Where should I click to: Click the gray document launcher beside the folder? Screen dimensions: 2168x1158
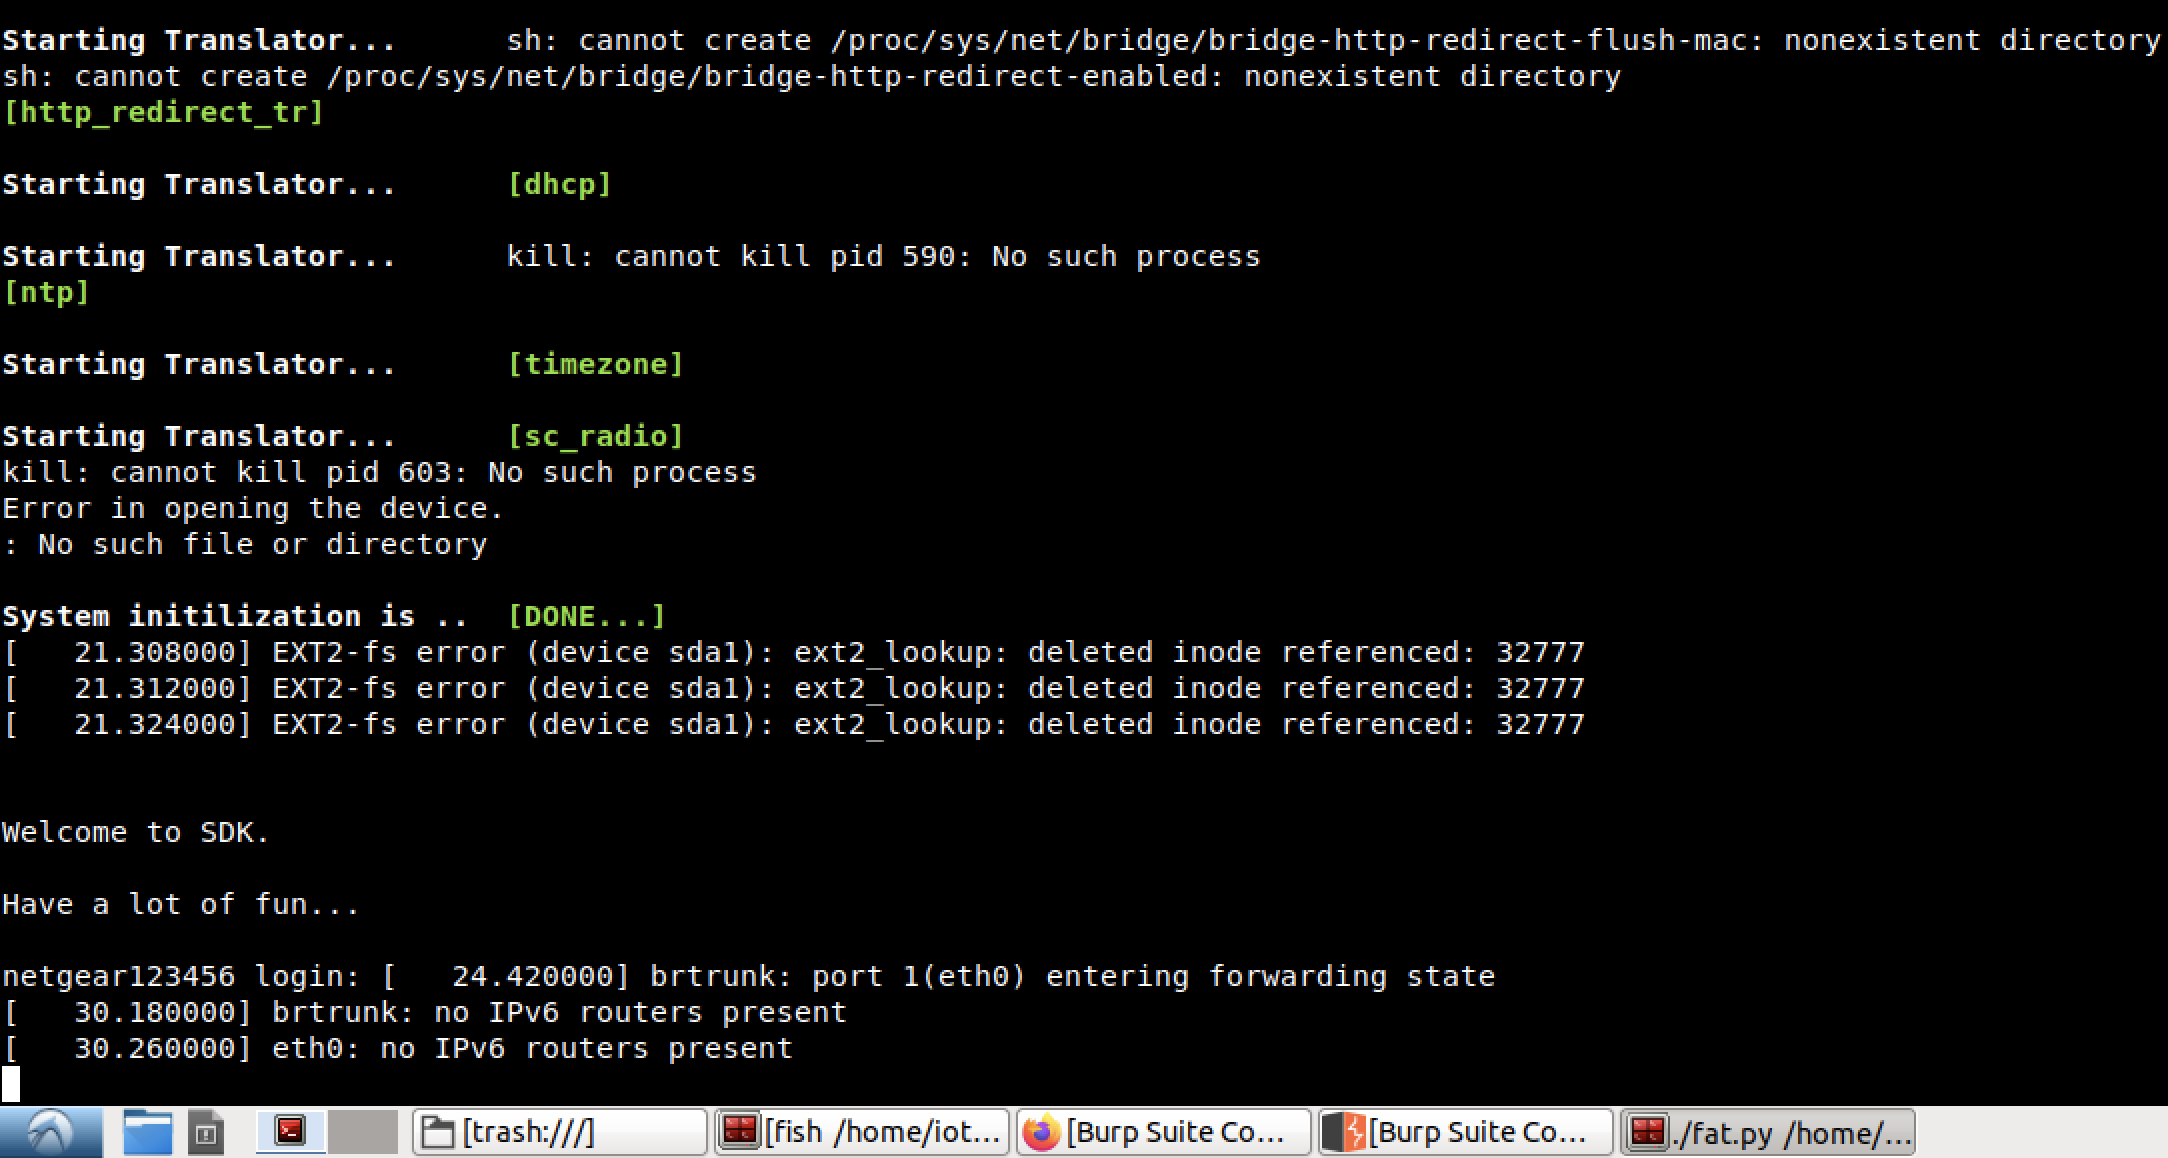[205, 1132]
